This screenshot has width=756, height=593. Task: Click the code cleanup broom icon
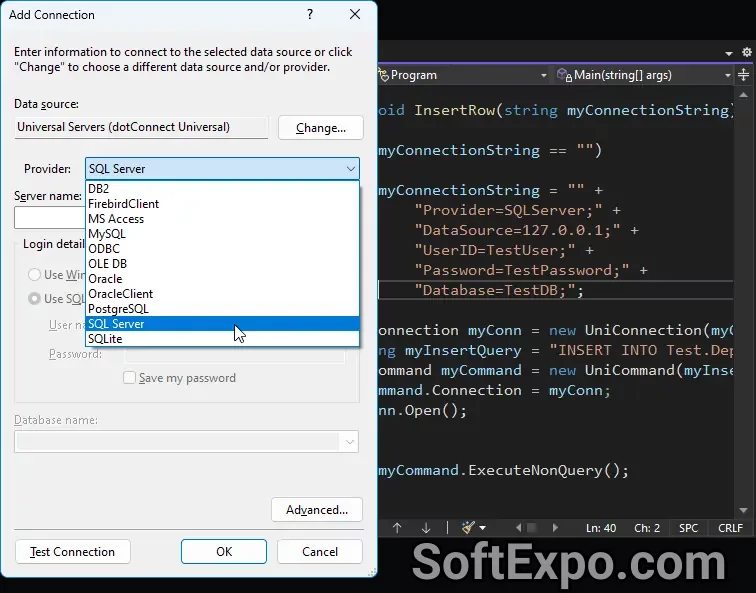[x=468, y=528]
